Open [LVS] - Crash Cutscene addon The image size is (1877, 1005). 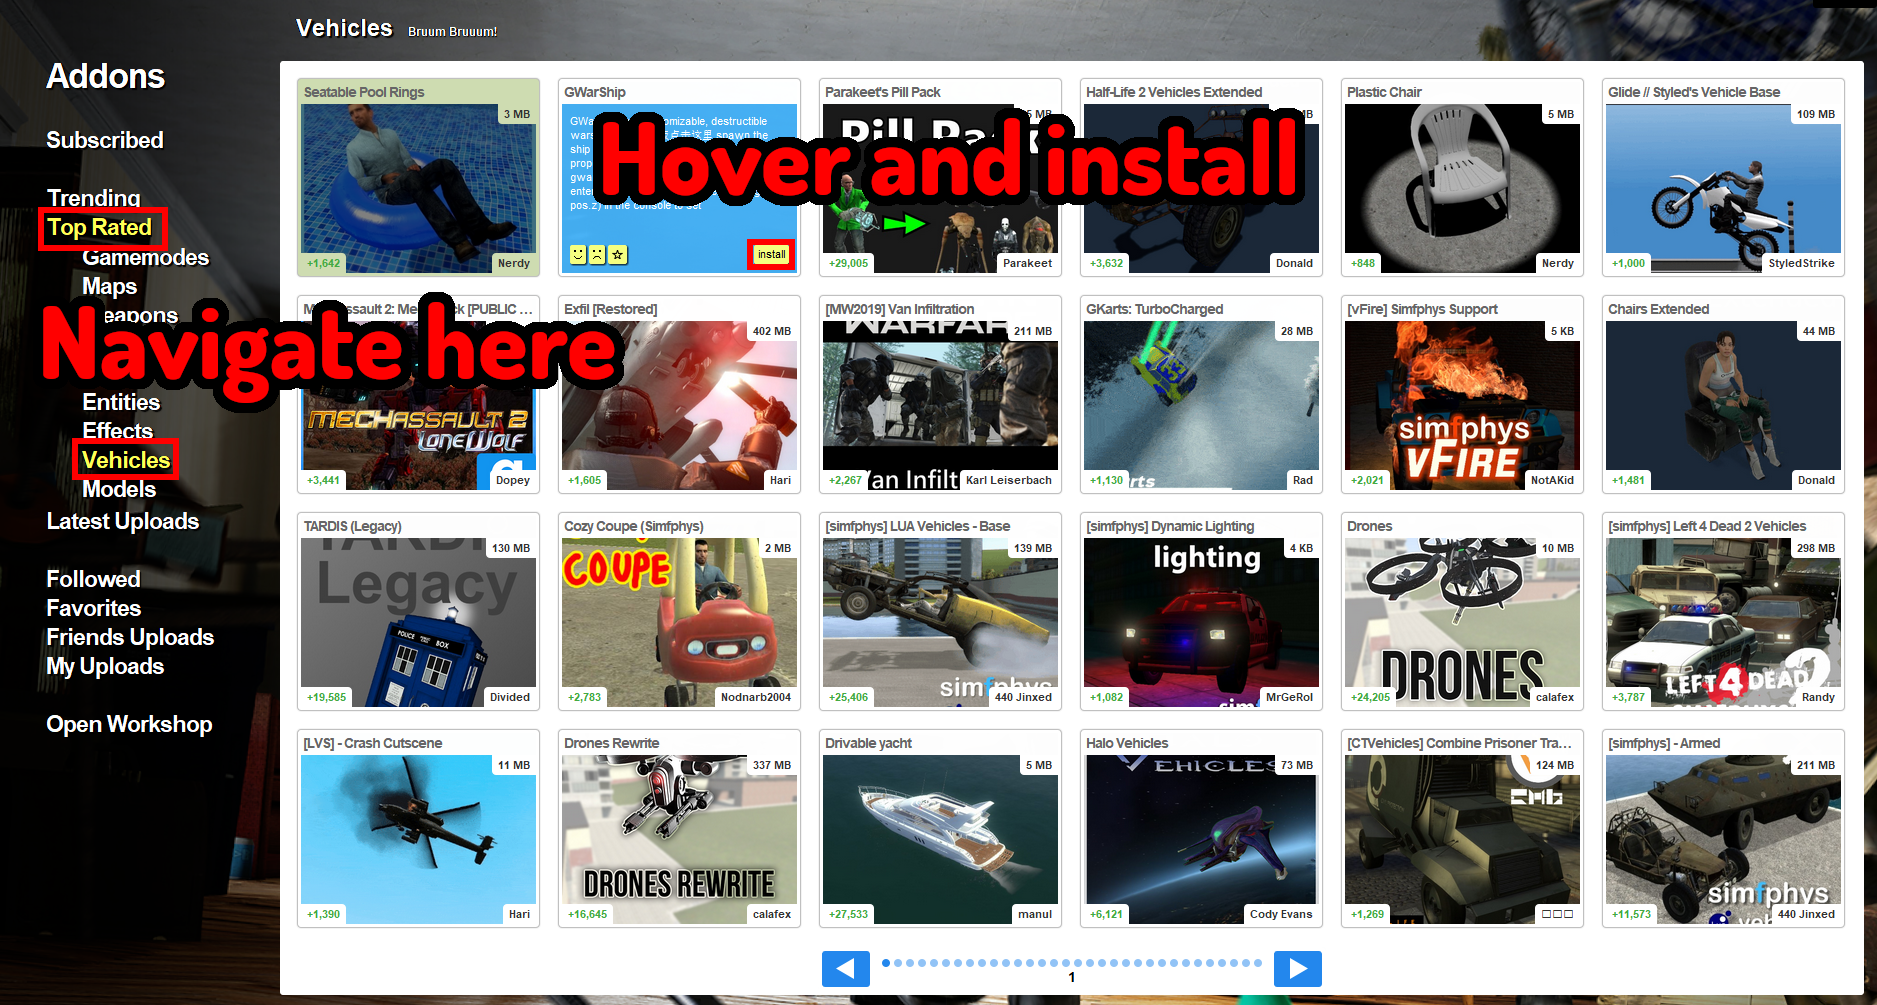coord(418,828)
